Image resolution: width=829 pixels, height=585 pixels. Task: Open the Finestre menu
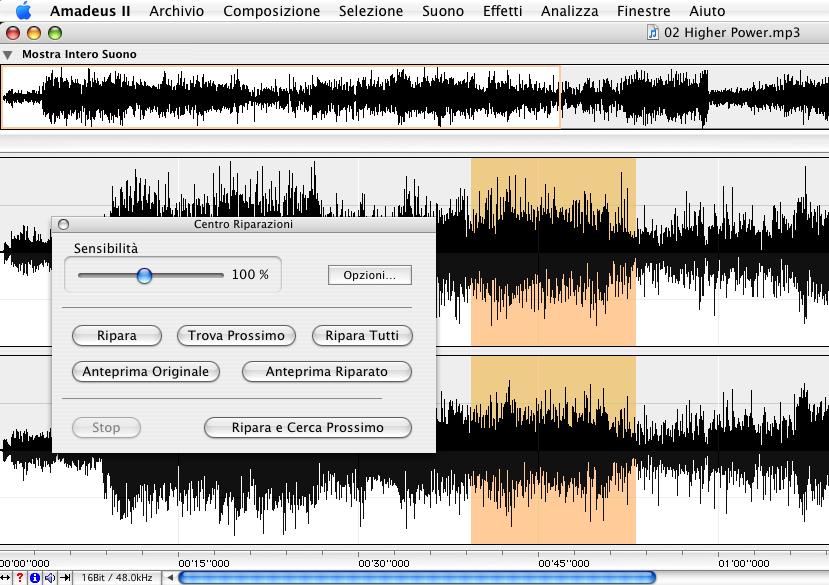point(643,11)
